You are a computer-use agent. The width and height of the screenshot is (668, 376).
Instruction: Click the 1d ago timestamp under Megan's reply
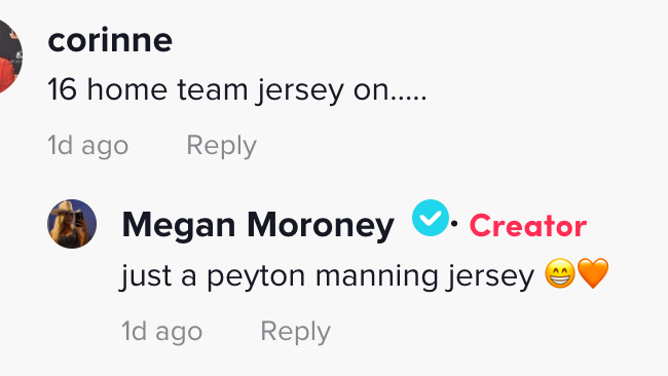pyautogui.click(x=162, y=332)
